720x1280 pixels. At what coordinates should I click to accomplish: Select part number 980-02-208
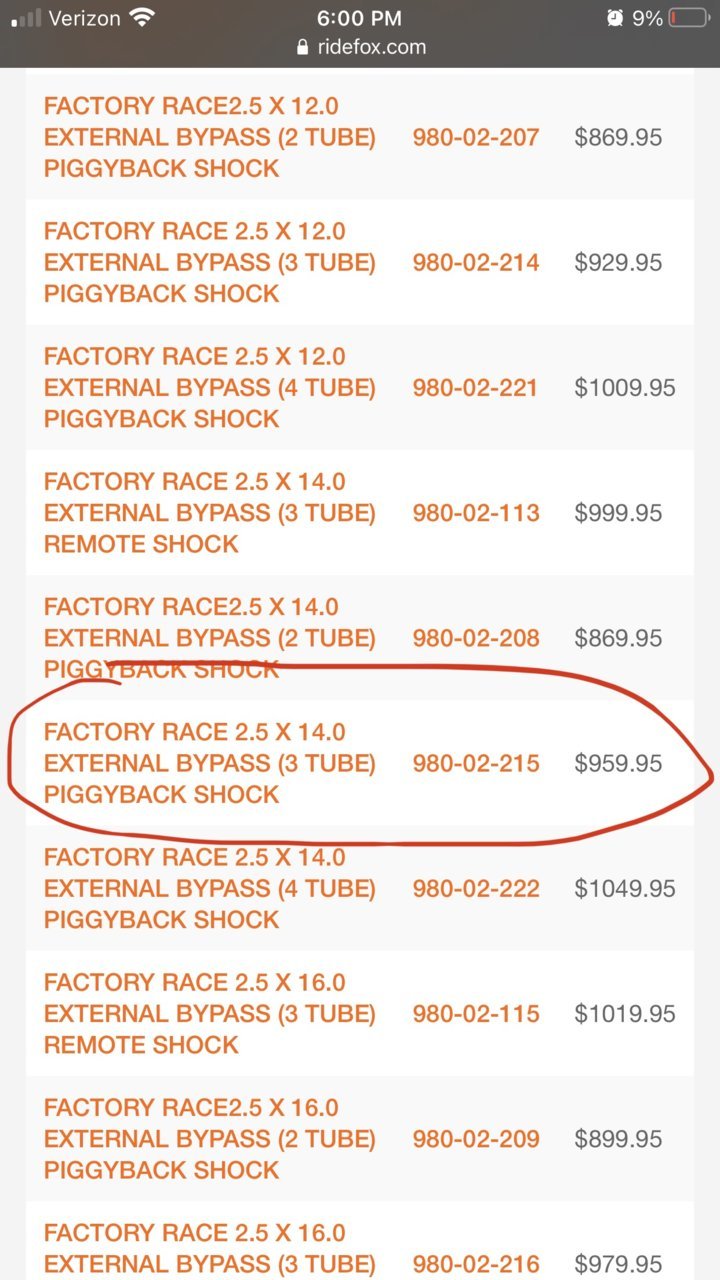click(x=476, y=637)
